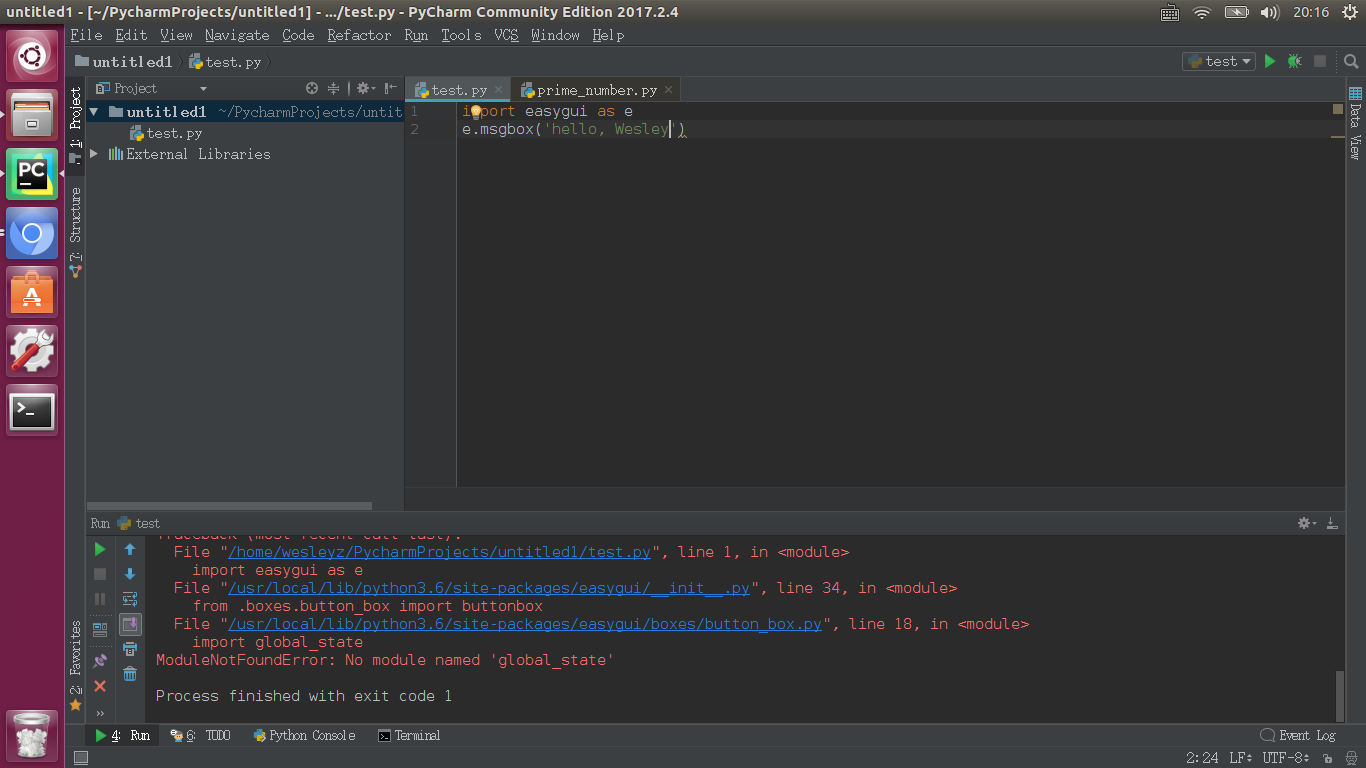Click the blue Up the Stack Trace arrow
Viewport: 1366px width, 768px height.
pyautogui.click(x=130, y=549)
